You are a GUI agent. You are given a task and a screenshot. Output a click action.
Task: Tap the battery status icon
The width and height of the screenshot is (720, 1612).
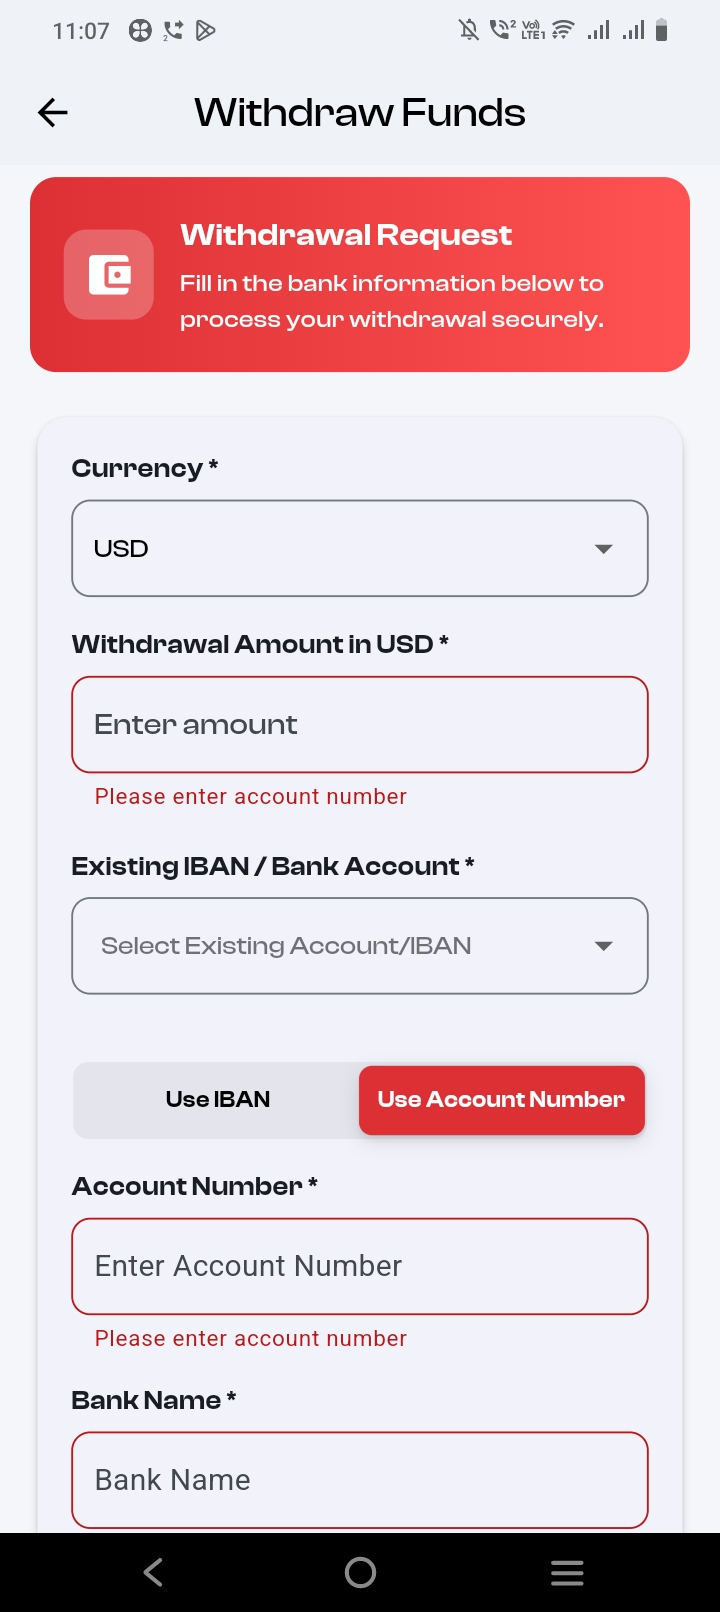[661, 30]
